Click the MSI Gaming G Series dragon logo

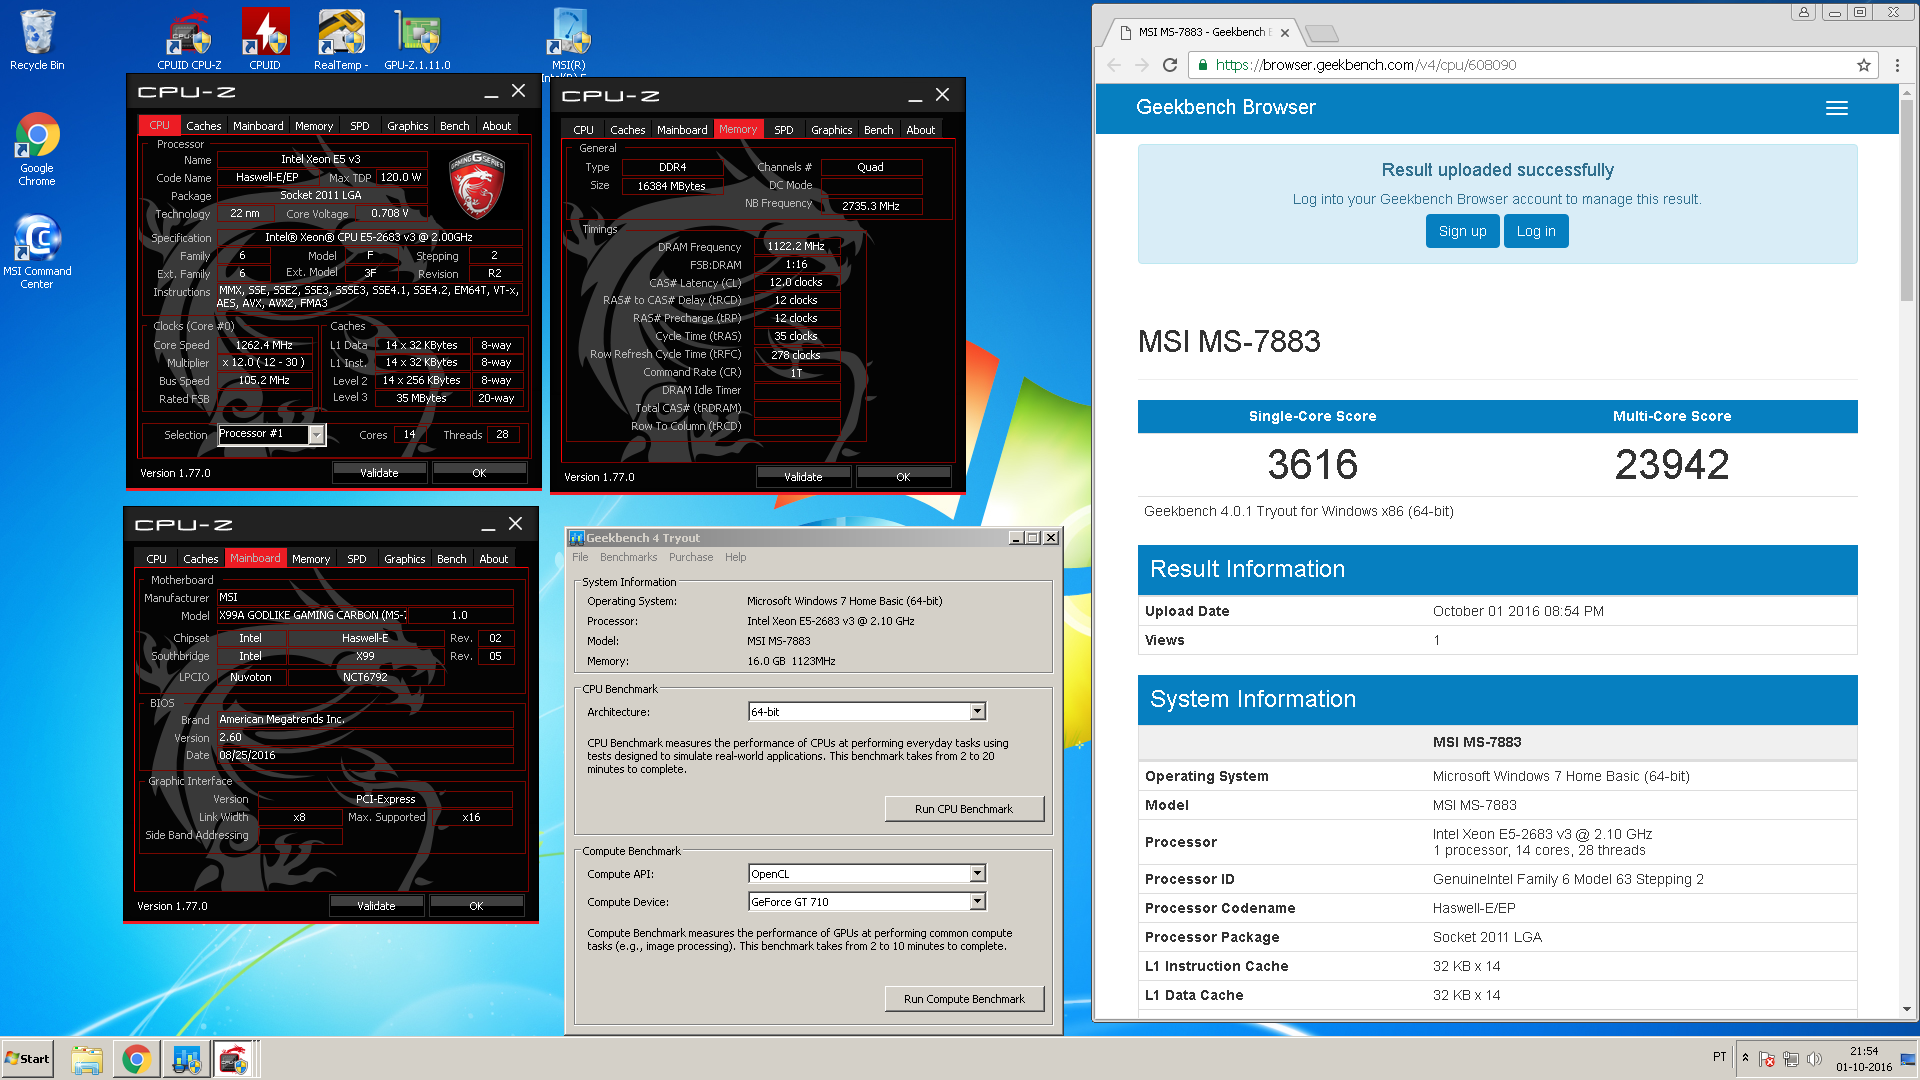[x=476, y=184]
